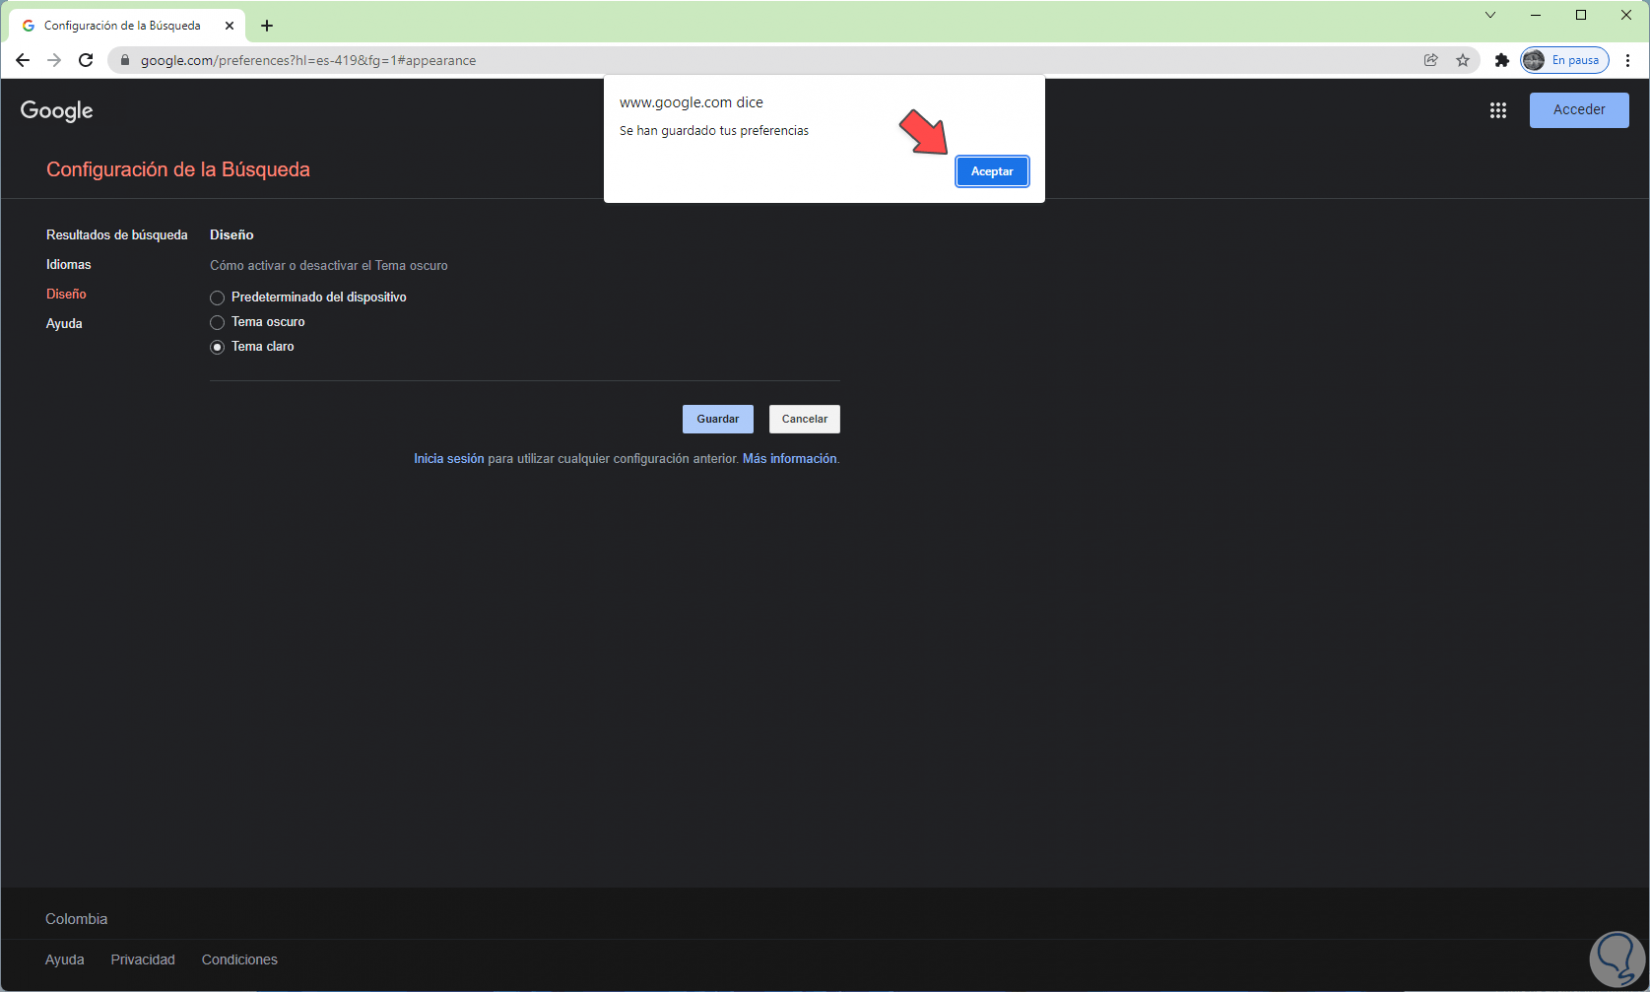Click the Colombia region text in footer
The width and height of the screenshot is (1650, 992).
click(76, 919)
